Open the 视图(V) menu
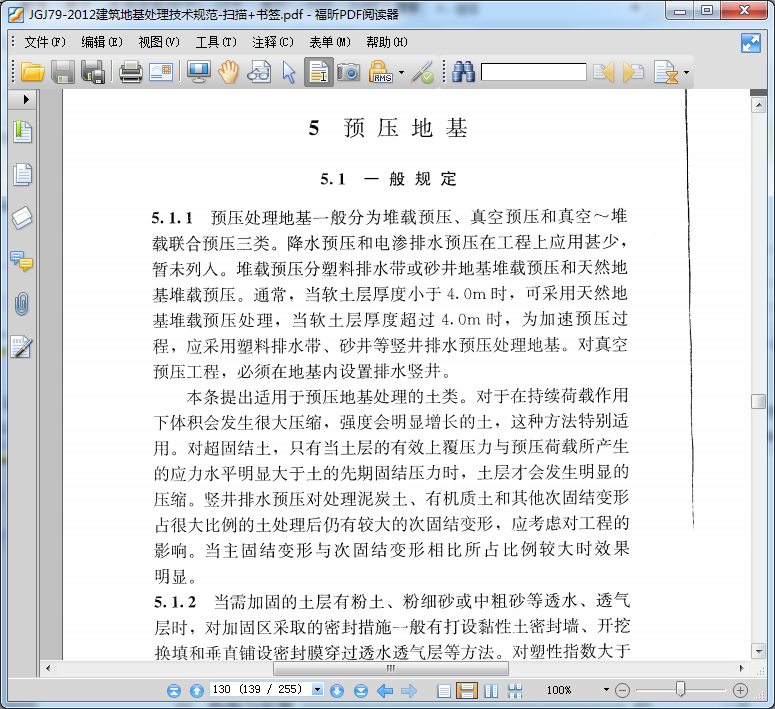The width and height of the screenshot is (775, 709). (159, 43)
